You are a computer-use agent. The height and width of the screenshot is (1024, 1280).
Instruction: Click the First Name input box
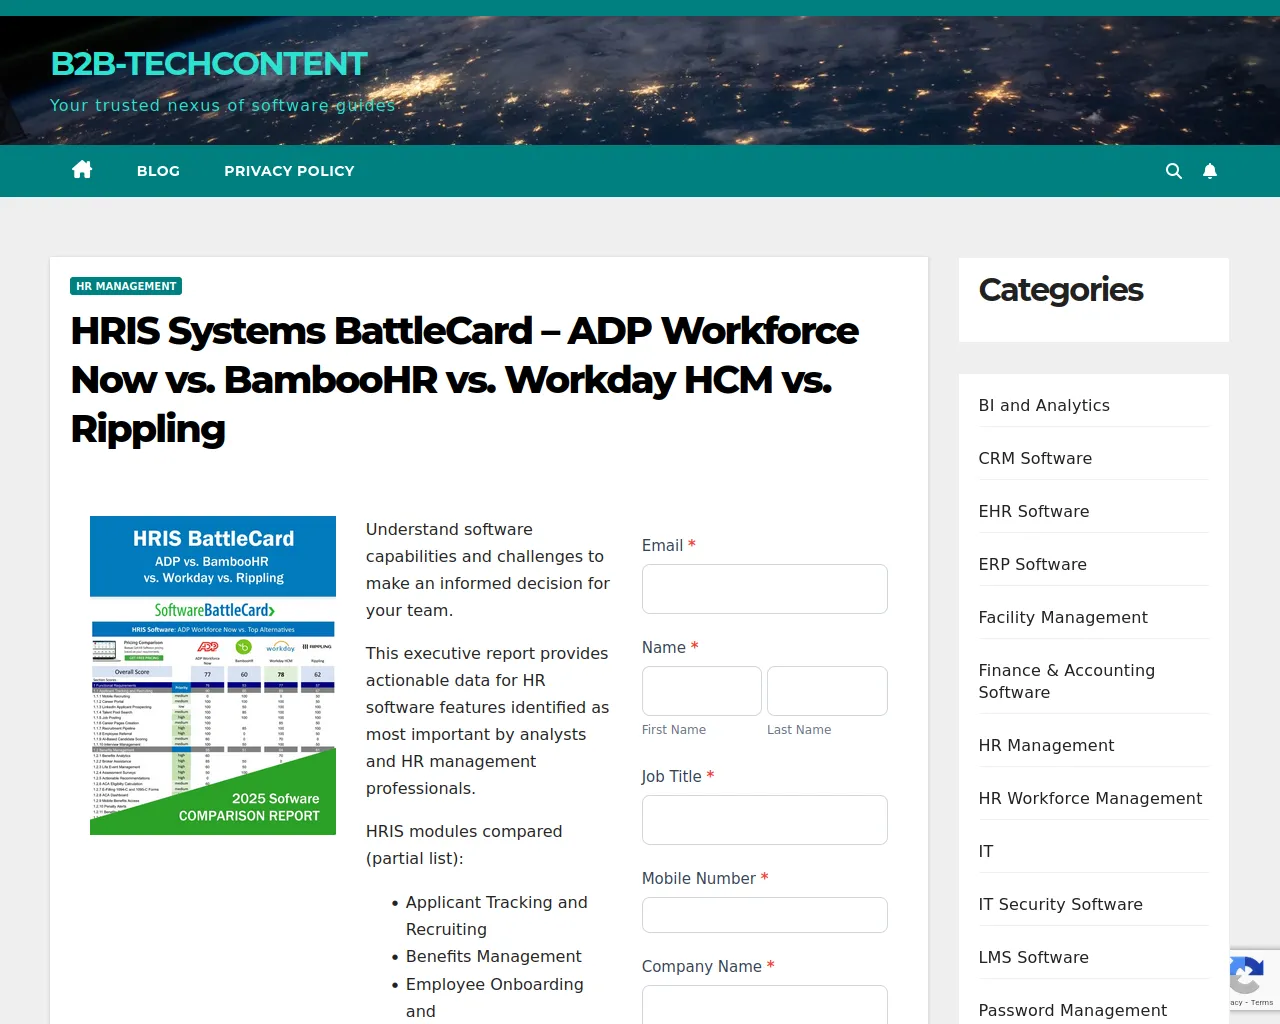[701, 691]
